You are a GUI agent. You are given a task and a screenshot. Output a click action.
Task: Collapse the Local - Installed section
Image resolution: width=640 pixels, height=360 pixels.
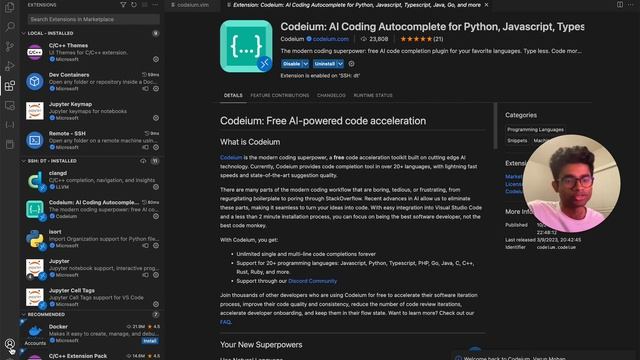(x=23, y=33)
